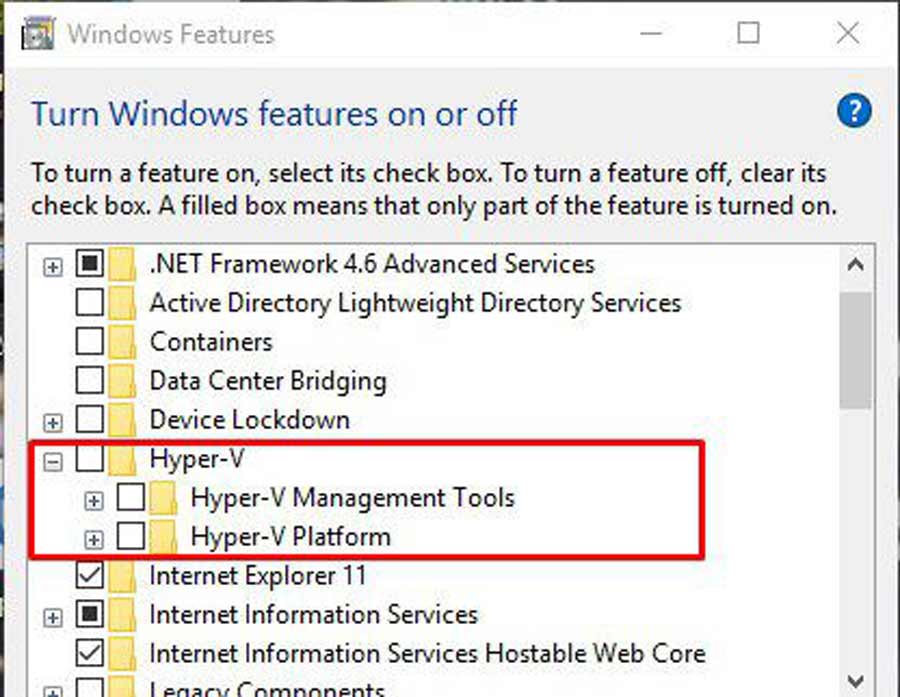Click the Internet Explorer 11 folder icon

point(123,576)
